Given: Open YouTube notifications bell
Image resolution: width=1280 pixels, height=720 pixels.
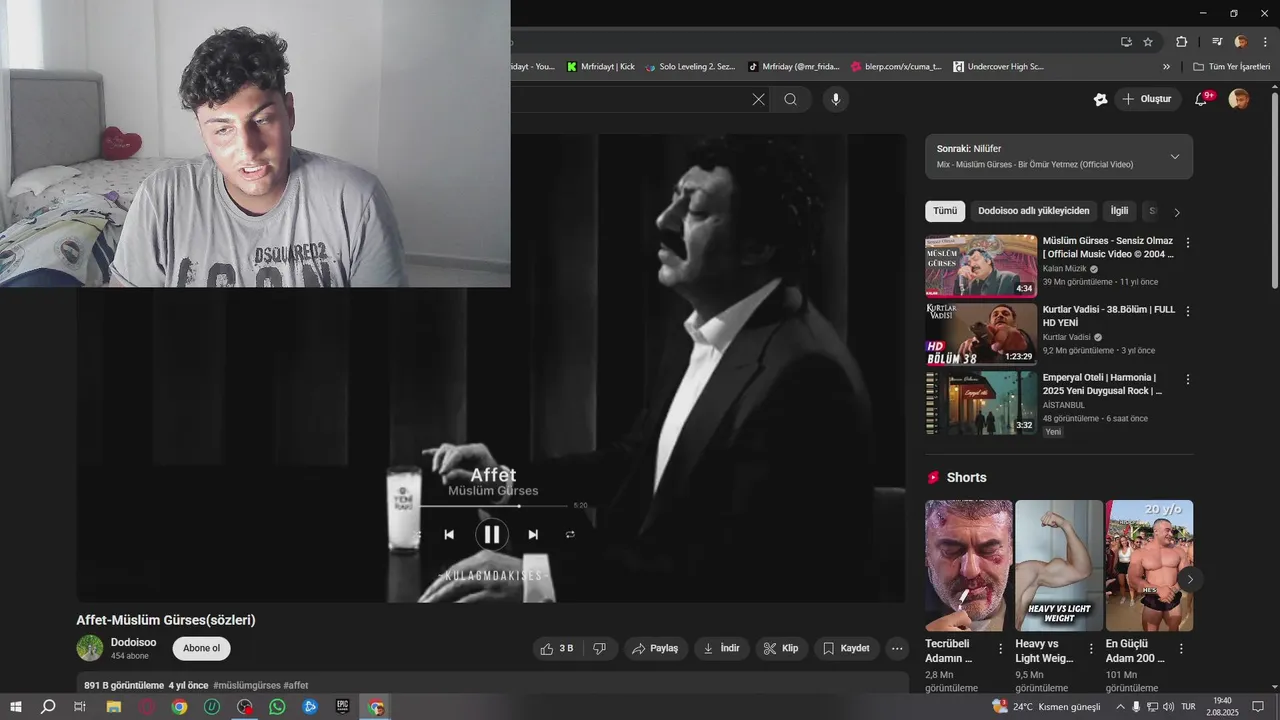Looking at the screenshot, I should (1202, 99).
